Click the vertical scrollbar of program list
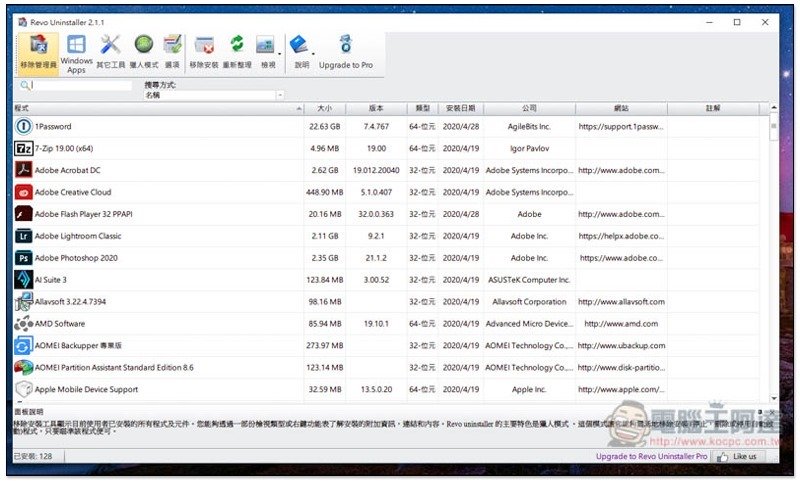 [x=773, y=250]
